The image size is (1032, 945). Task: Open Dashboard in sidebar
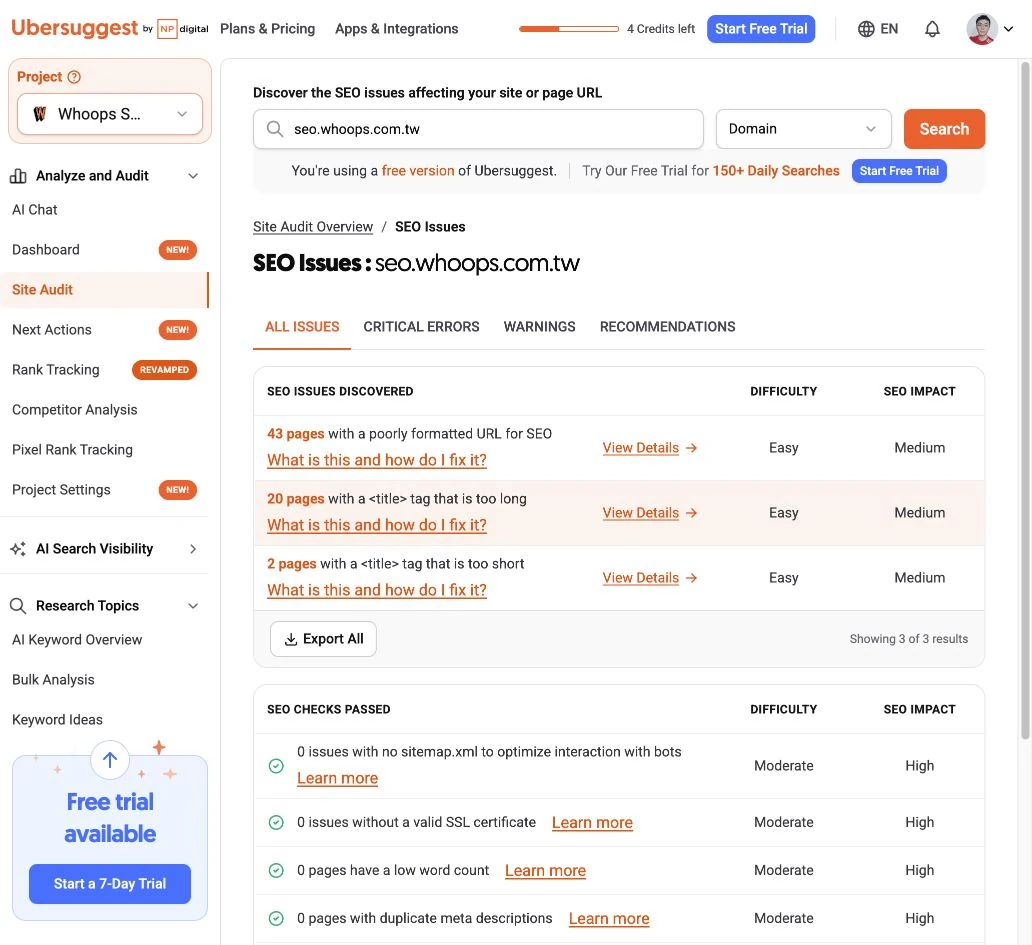click(45, 250)
